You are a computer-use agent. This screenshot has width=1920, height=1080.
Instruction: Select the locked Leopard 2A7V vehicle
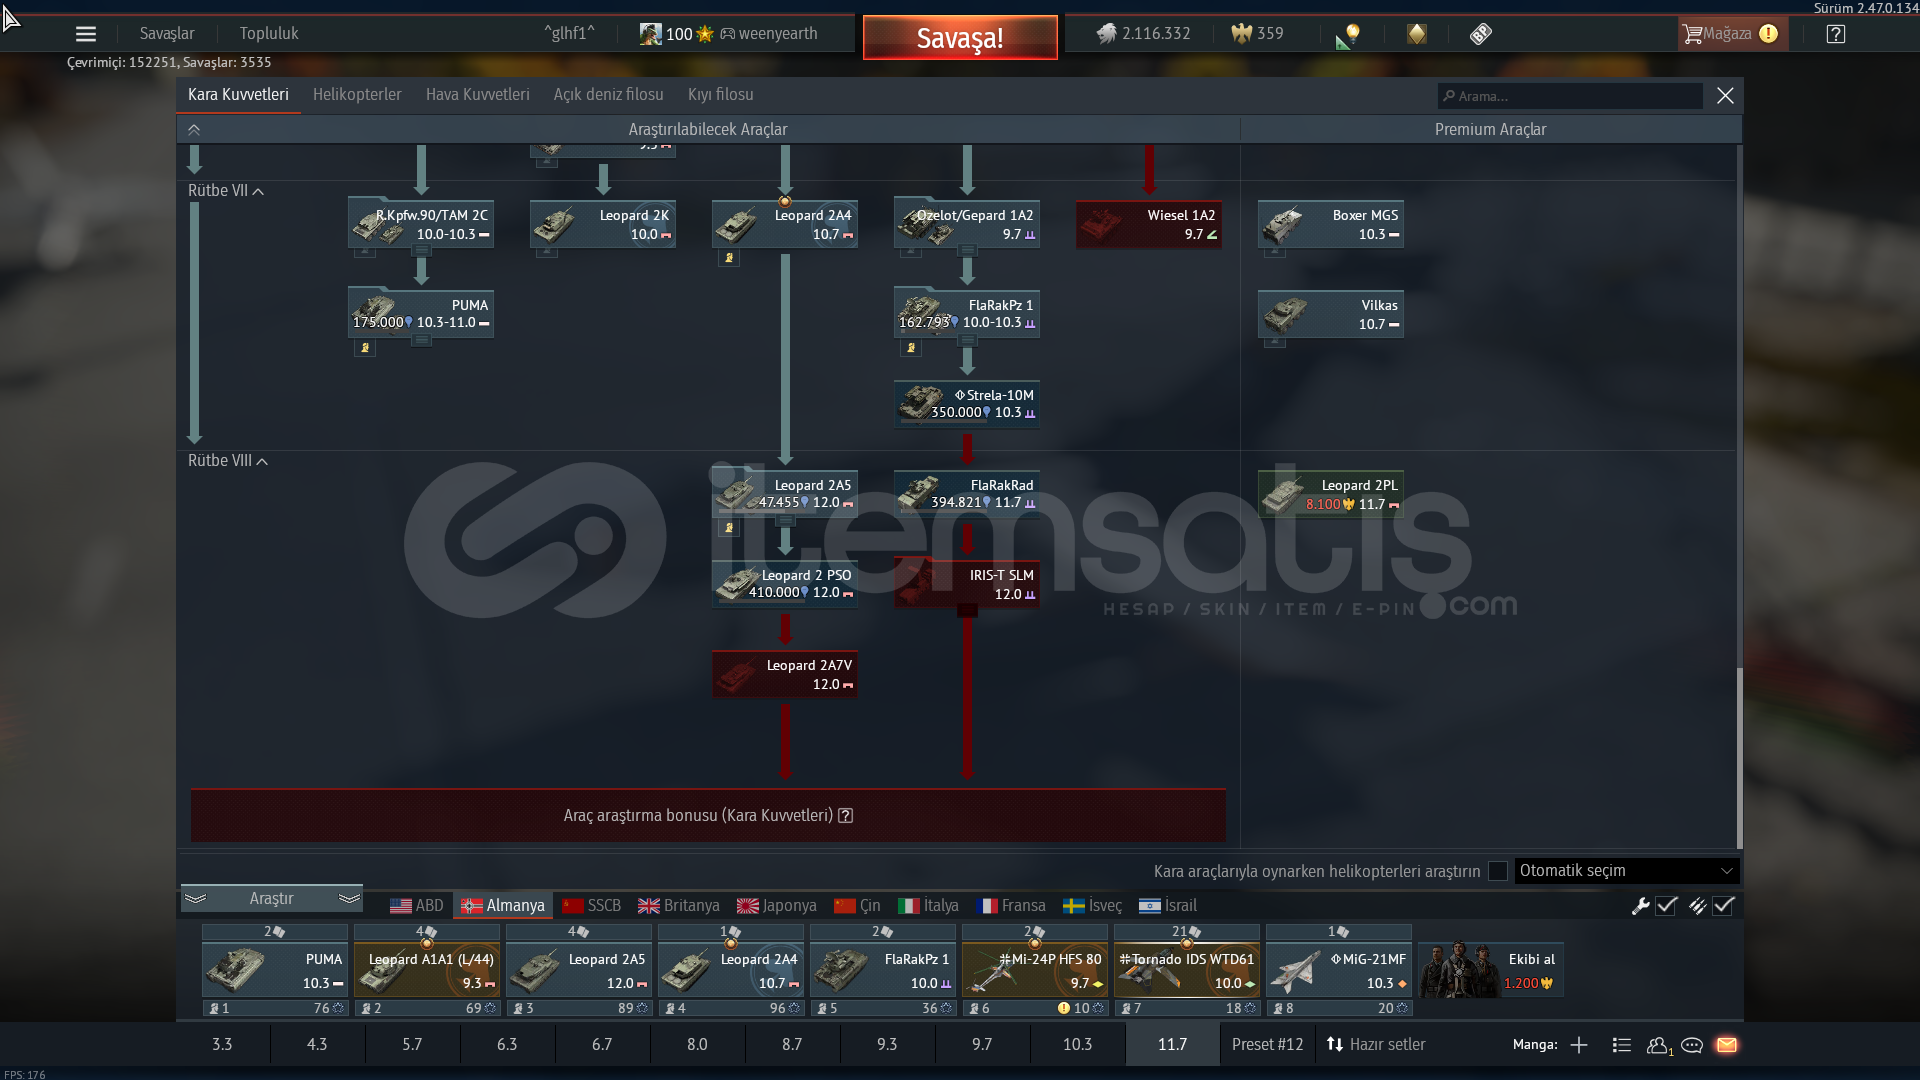click(x=785, y=674)
